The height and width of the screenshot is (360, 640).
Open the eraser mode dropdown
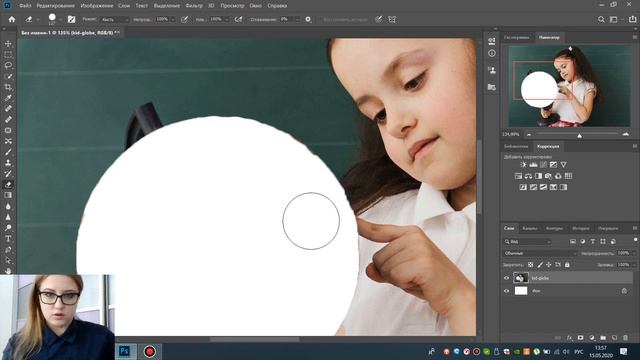point(115,19)
